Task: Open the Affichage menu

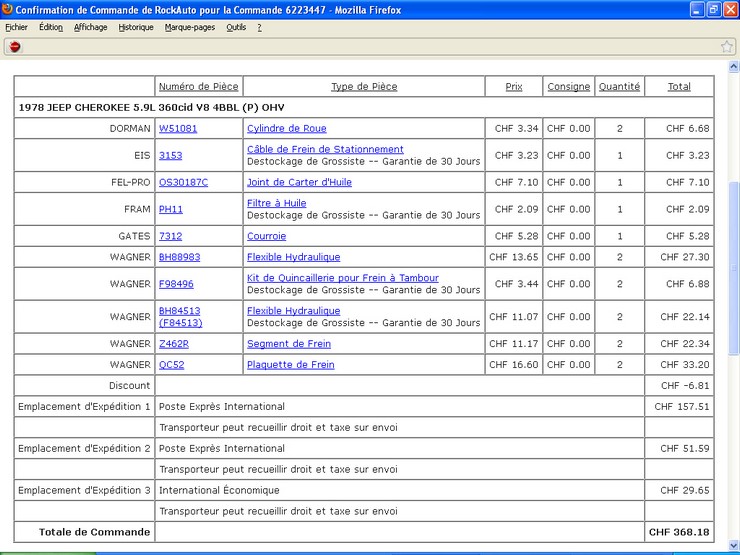Action: 90,27
